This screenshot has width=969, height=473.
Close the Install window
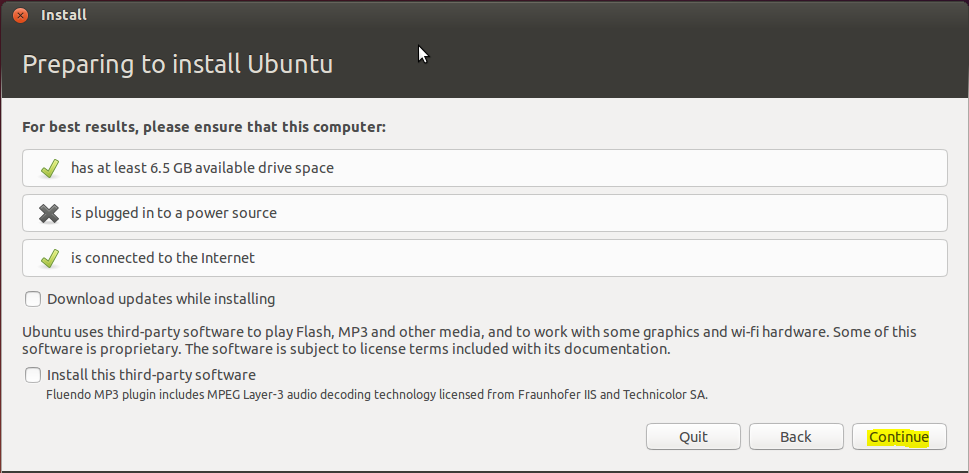(20, 15)
